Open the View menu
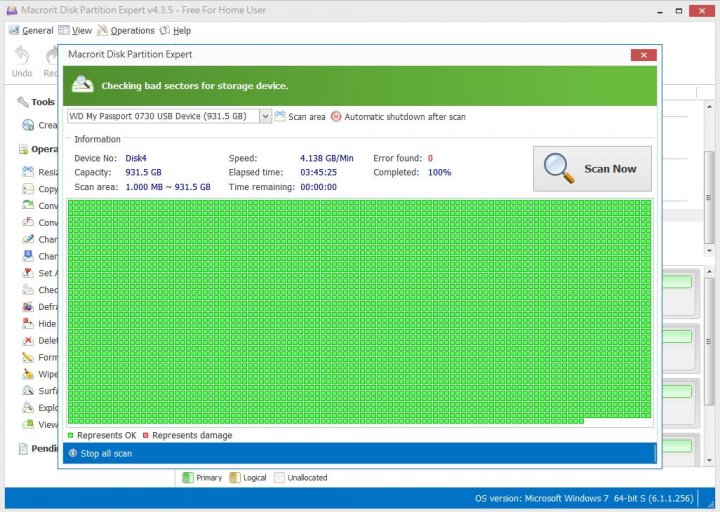Screen dimensions: 720x512 coord(75,31)
